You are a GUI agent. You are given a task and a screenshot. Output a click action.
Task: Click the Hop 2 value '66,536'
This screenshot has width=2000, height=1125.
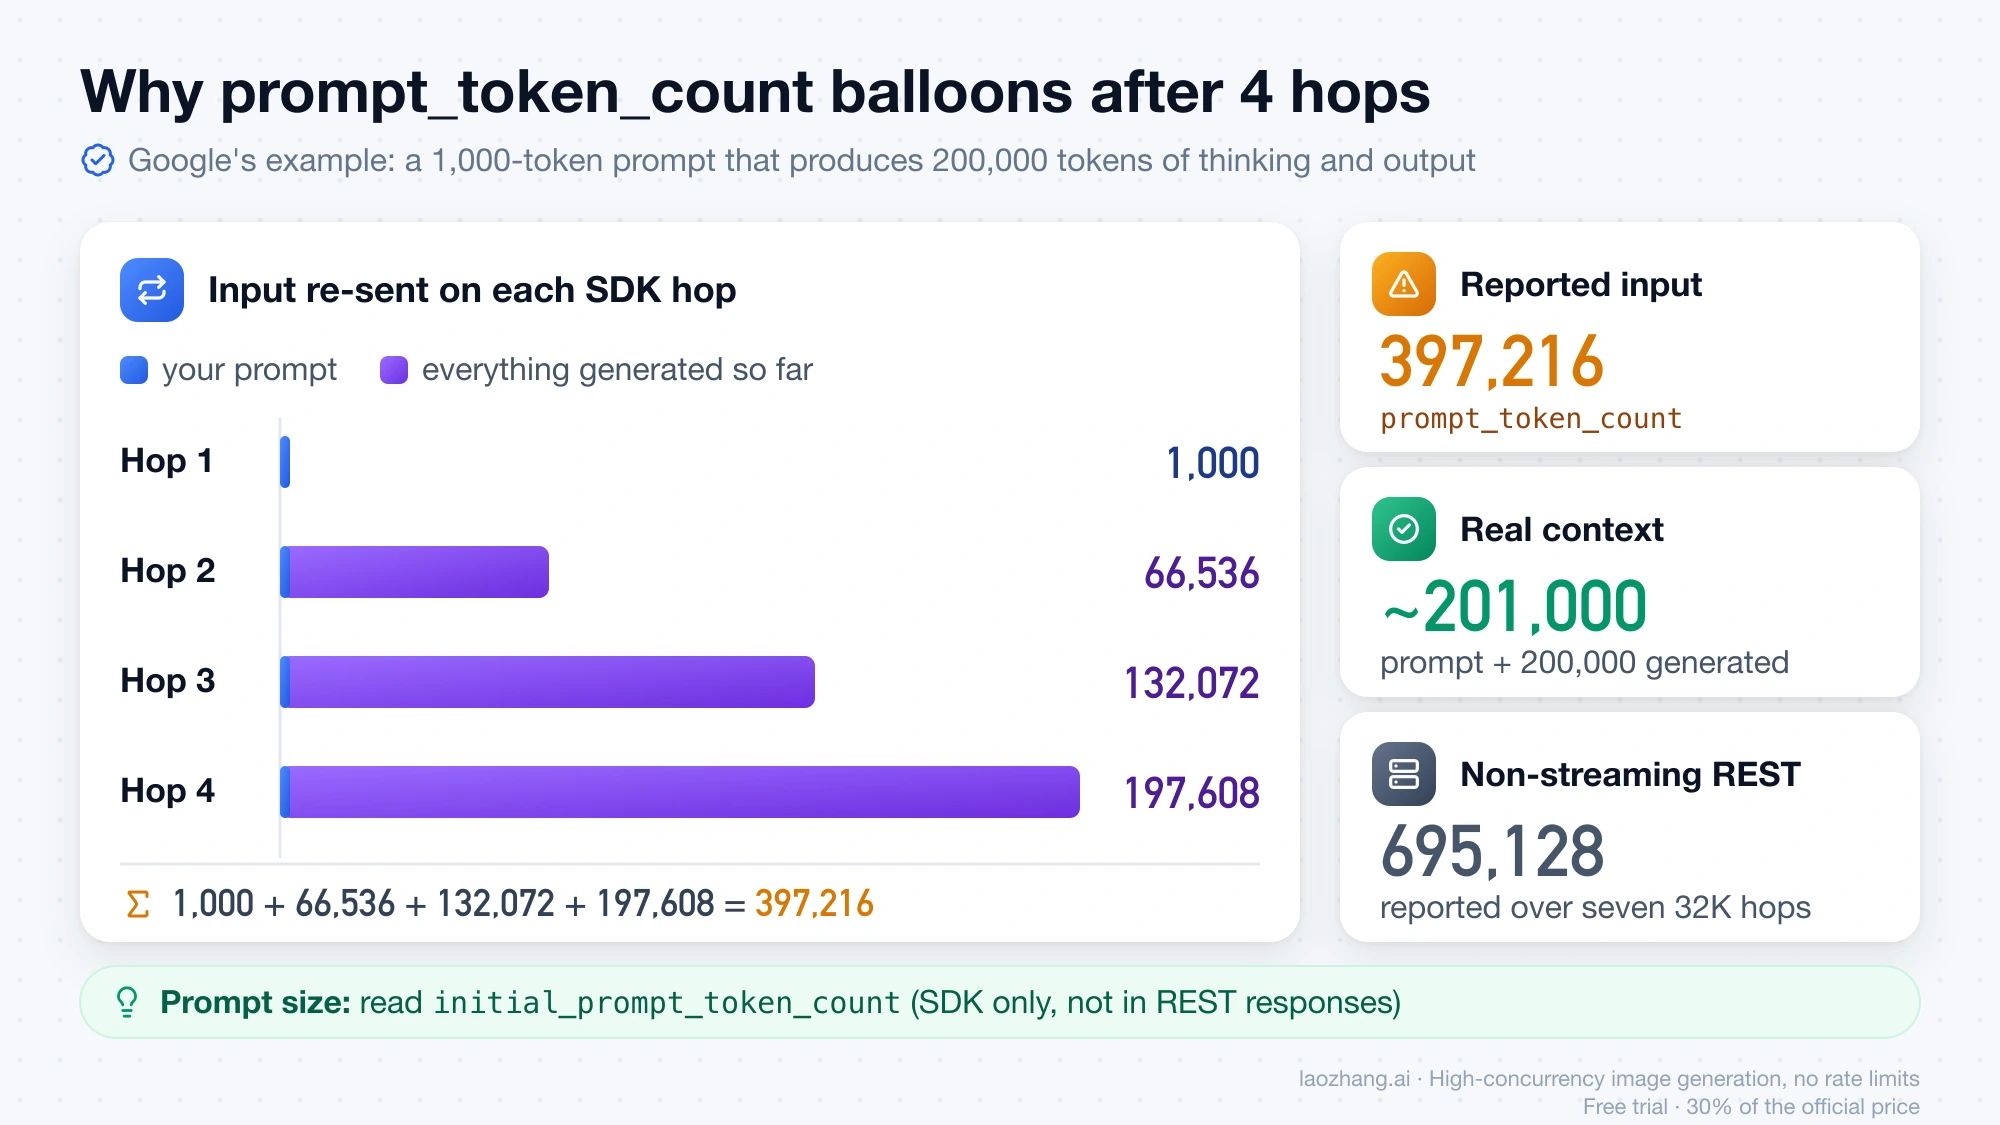(1201, 573)
